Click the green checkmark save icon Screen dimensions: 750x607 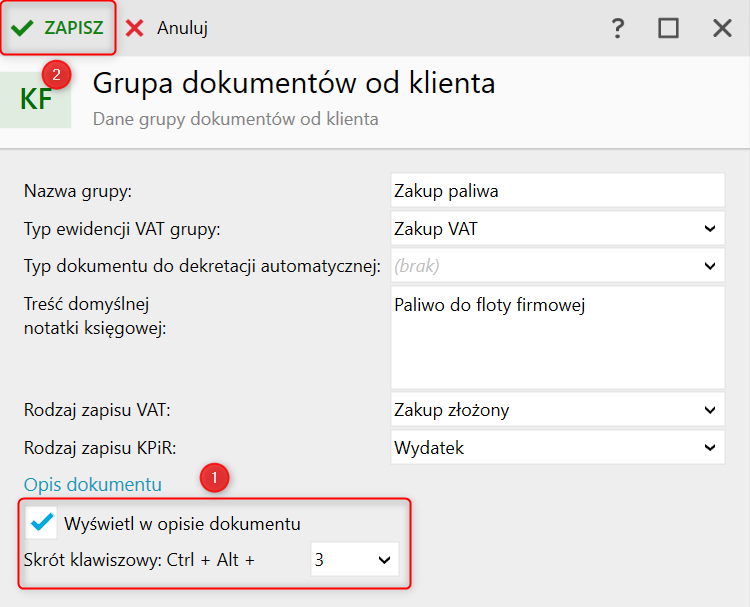(21, 28)
